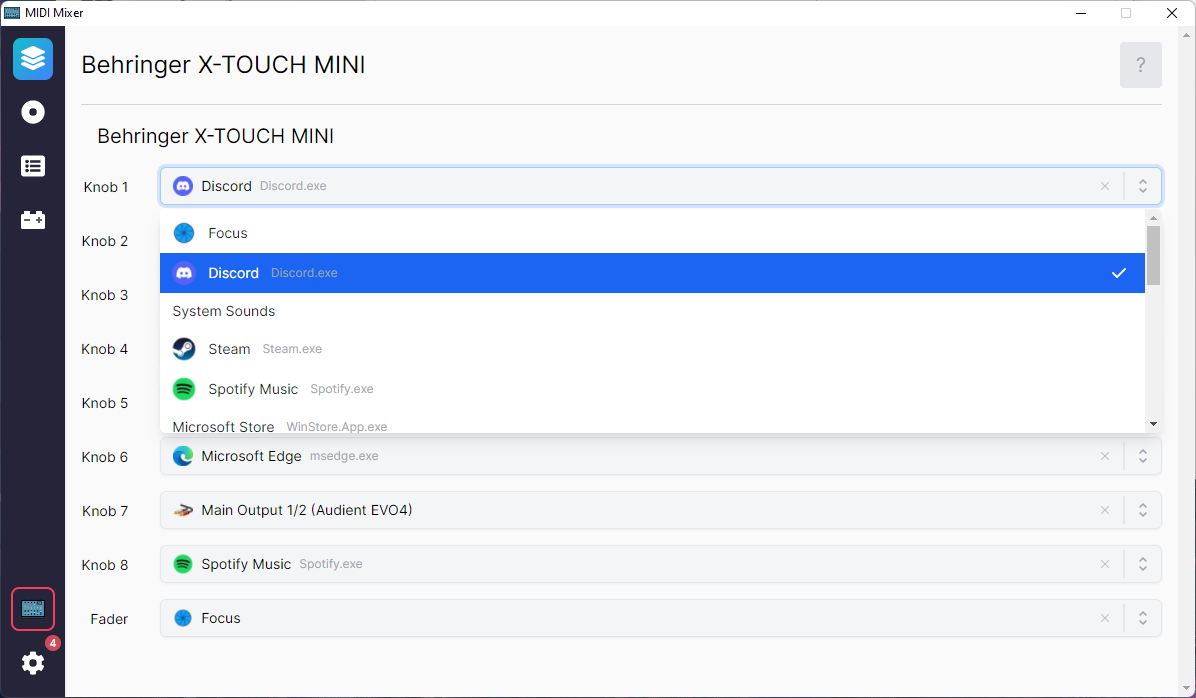Click Spotify icon in Knob 8 row
The height and width of the screenshot is (698, 1196).
coord(183,565)
